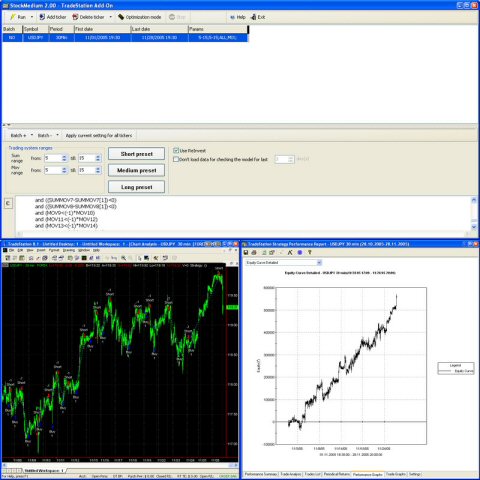The width and height of the screenshot is (480, 480).
Task: Click the Params column header
Action: 218,29
